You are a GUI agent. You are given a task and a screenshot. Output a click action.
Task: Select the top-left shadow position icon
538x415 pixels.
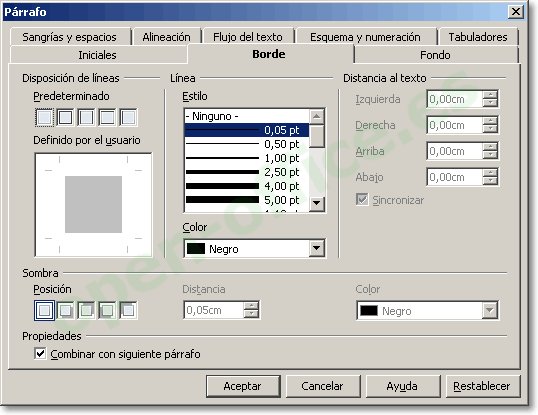coord(128,310)
